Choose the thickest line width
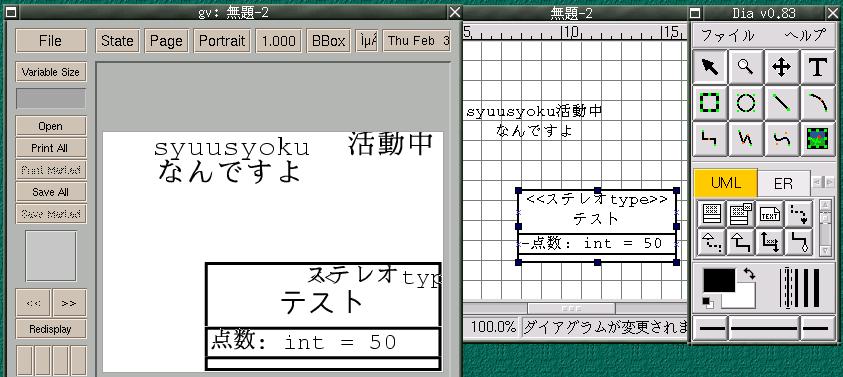 [x=816, y=288]
